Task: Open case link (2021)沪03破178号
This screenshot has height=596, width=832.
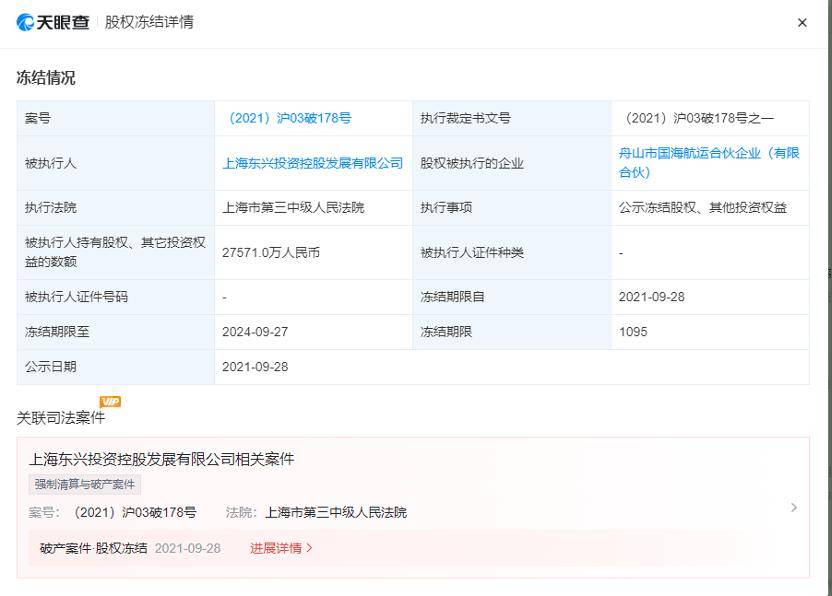Action: [x=290, y=118]
